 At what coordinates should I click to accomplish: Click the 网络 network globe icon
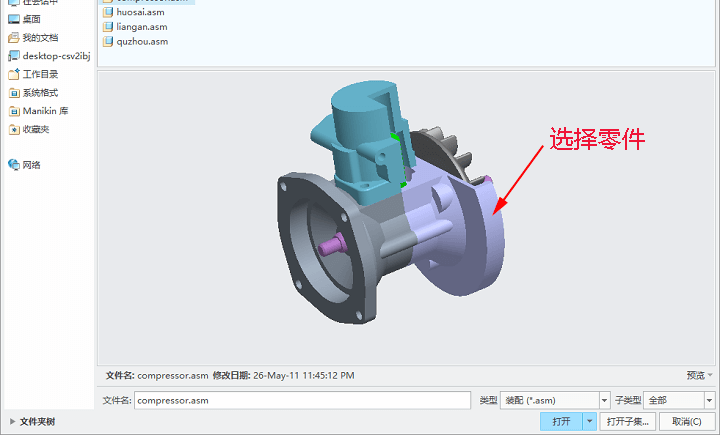click(x=14, y=164)
